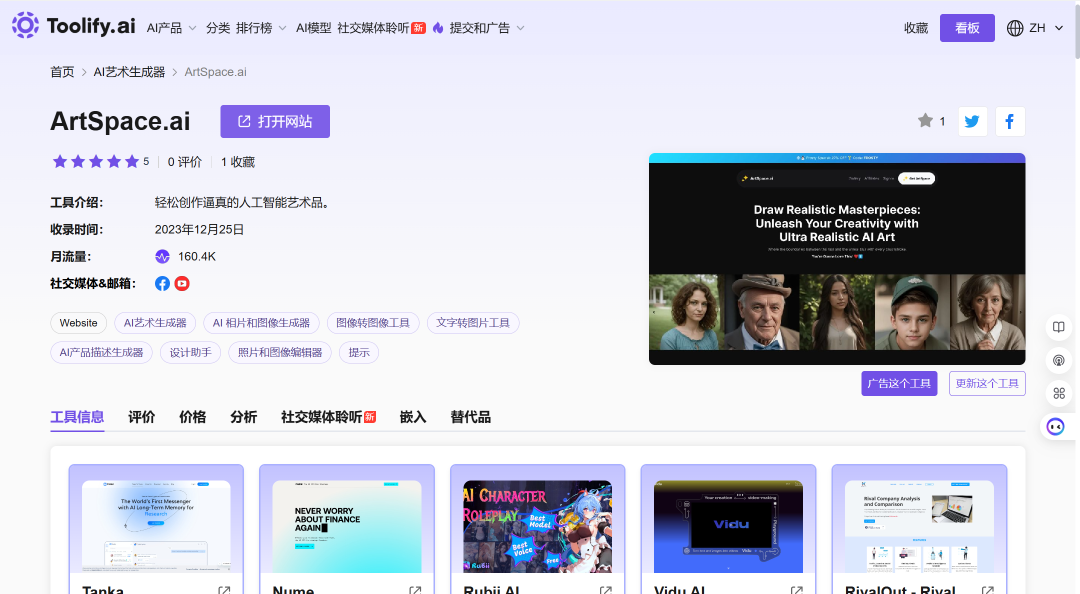This screenshot has height=594, width=1080.
Task: Open the Vidu AI card thumbnail
Action: pyautogui.click(x=729, y=526)
